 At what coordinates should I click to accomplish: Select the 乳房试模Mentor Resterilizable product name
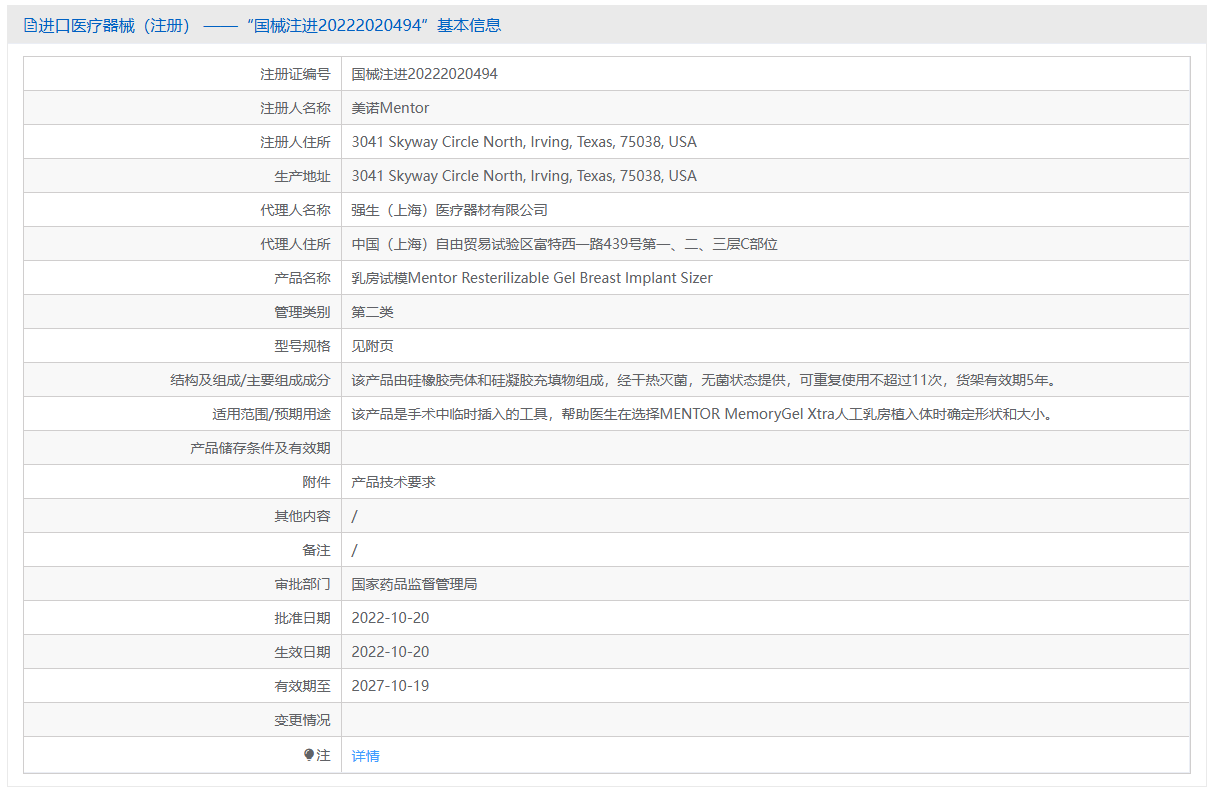click(x=532, y=278)
